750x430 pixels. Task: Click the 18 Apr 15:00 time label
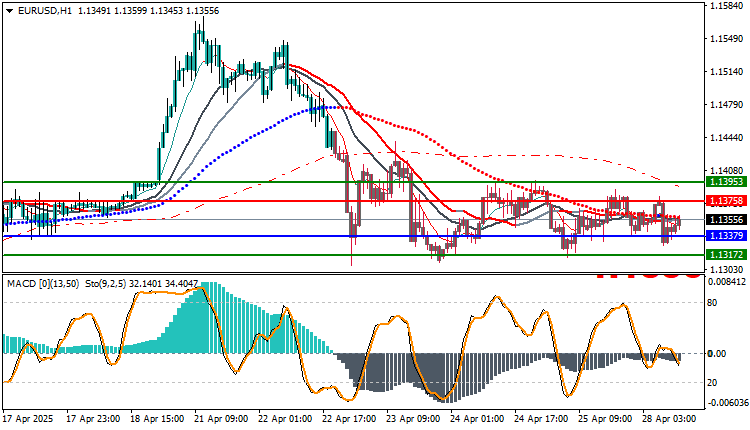pos(157,419)
